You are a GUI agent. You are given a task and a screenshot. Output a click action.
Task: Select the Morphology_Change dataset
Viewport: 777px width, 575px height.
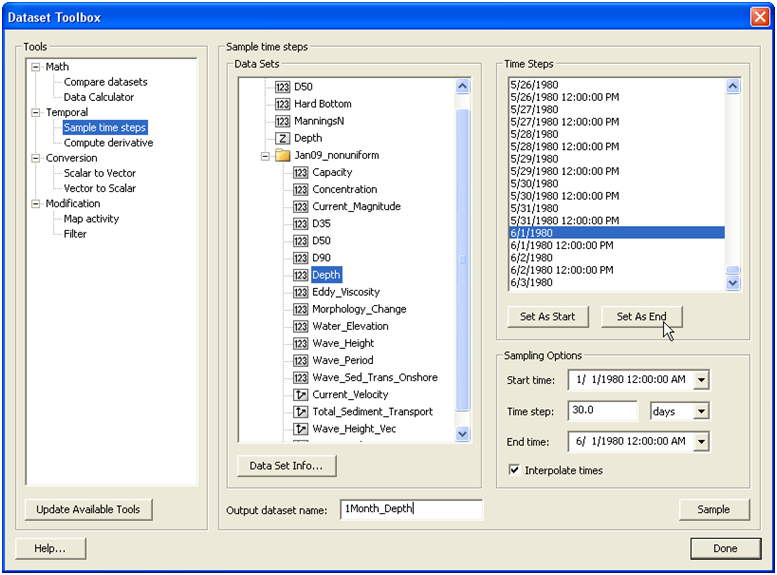[359, 309]
